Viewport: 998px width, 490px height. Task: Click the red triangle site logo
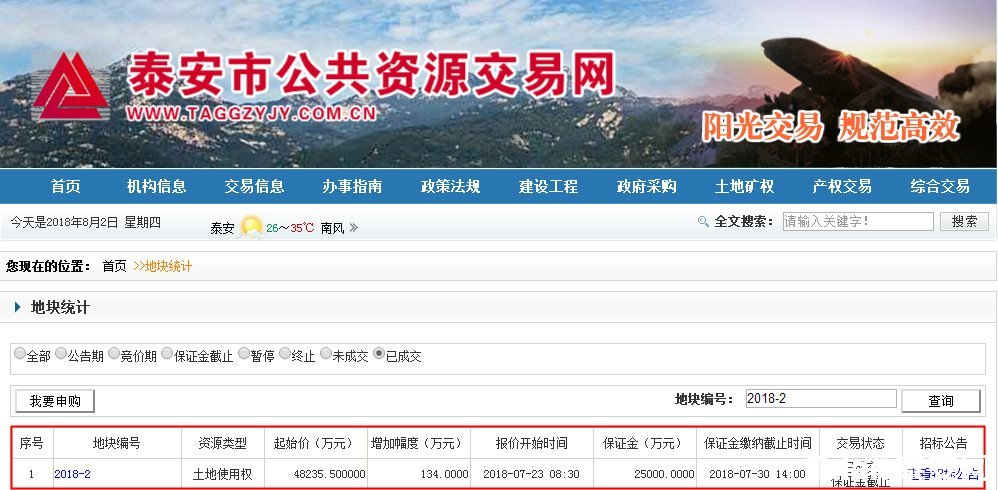(70, 86)
